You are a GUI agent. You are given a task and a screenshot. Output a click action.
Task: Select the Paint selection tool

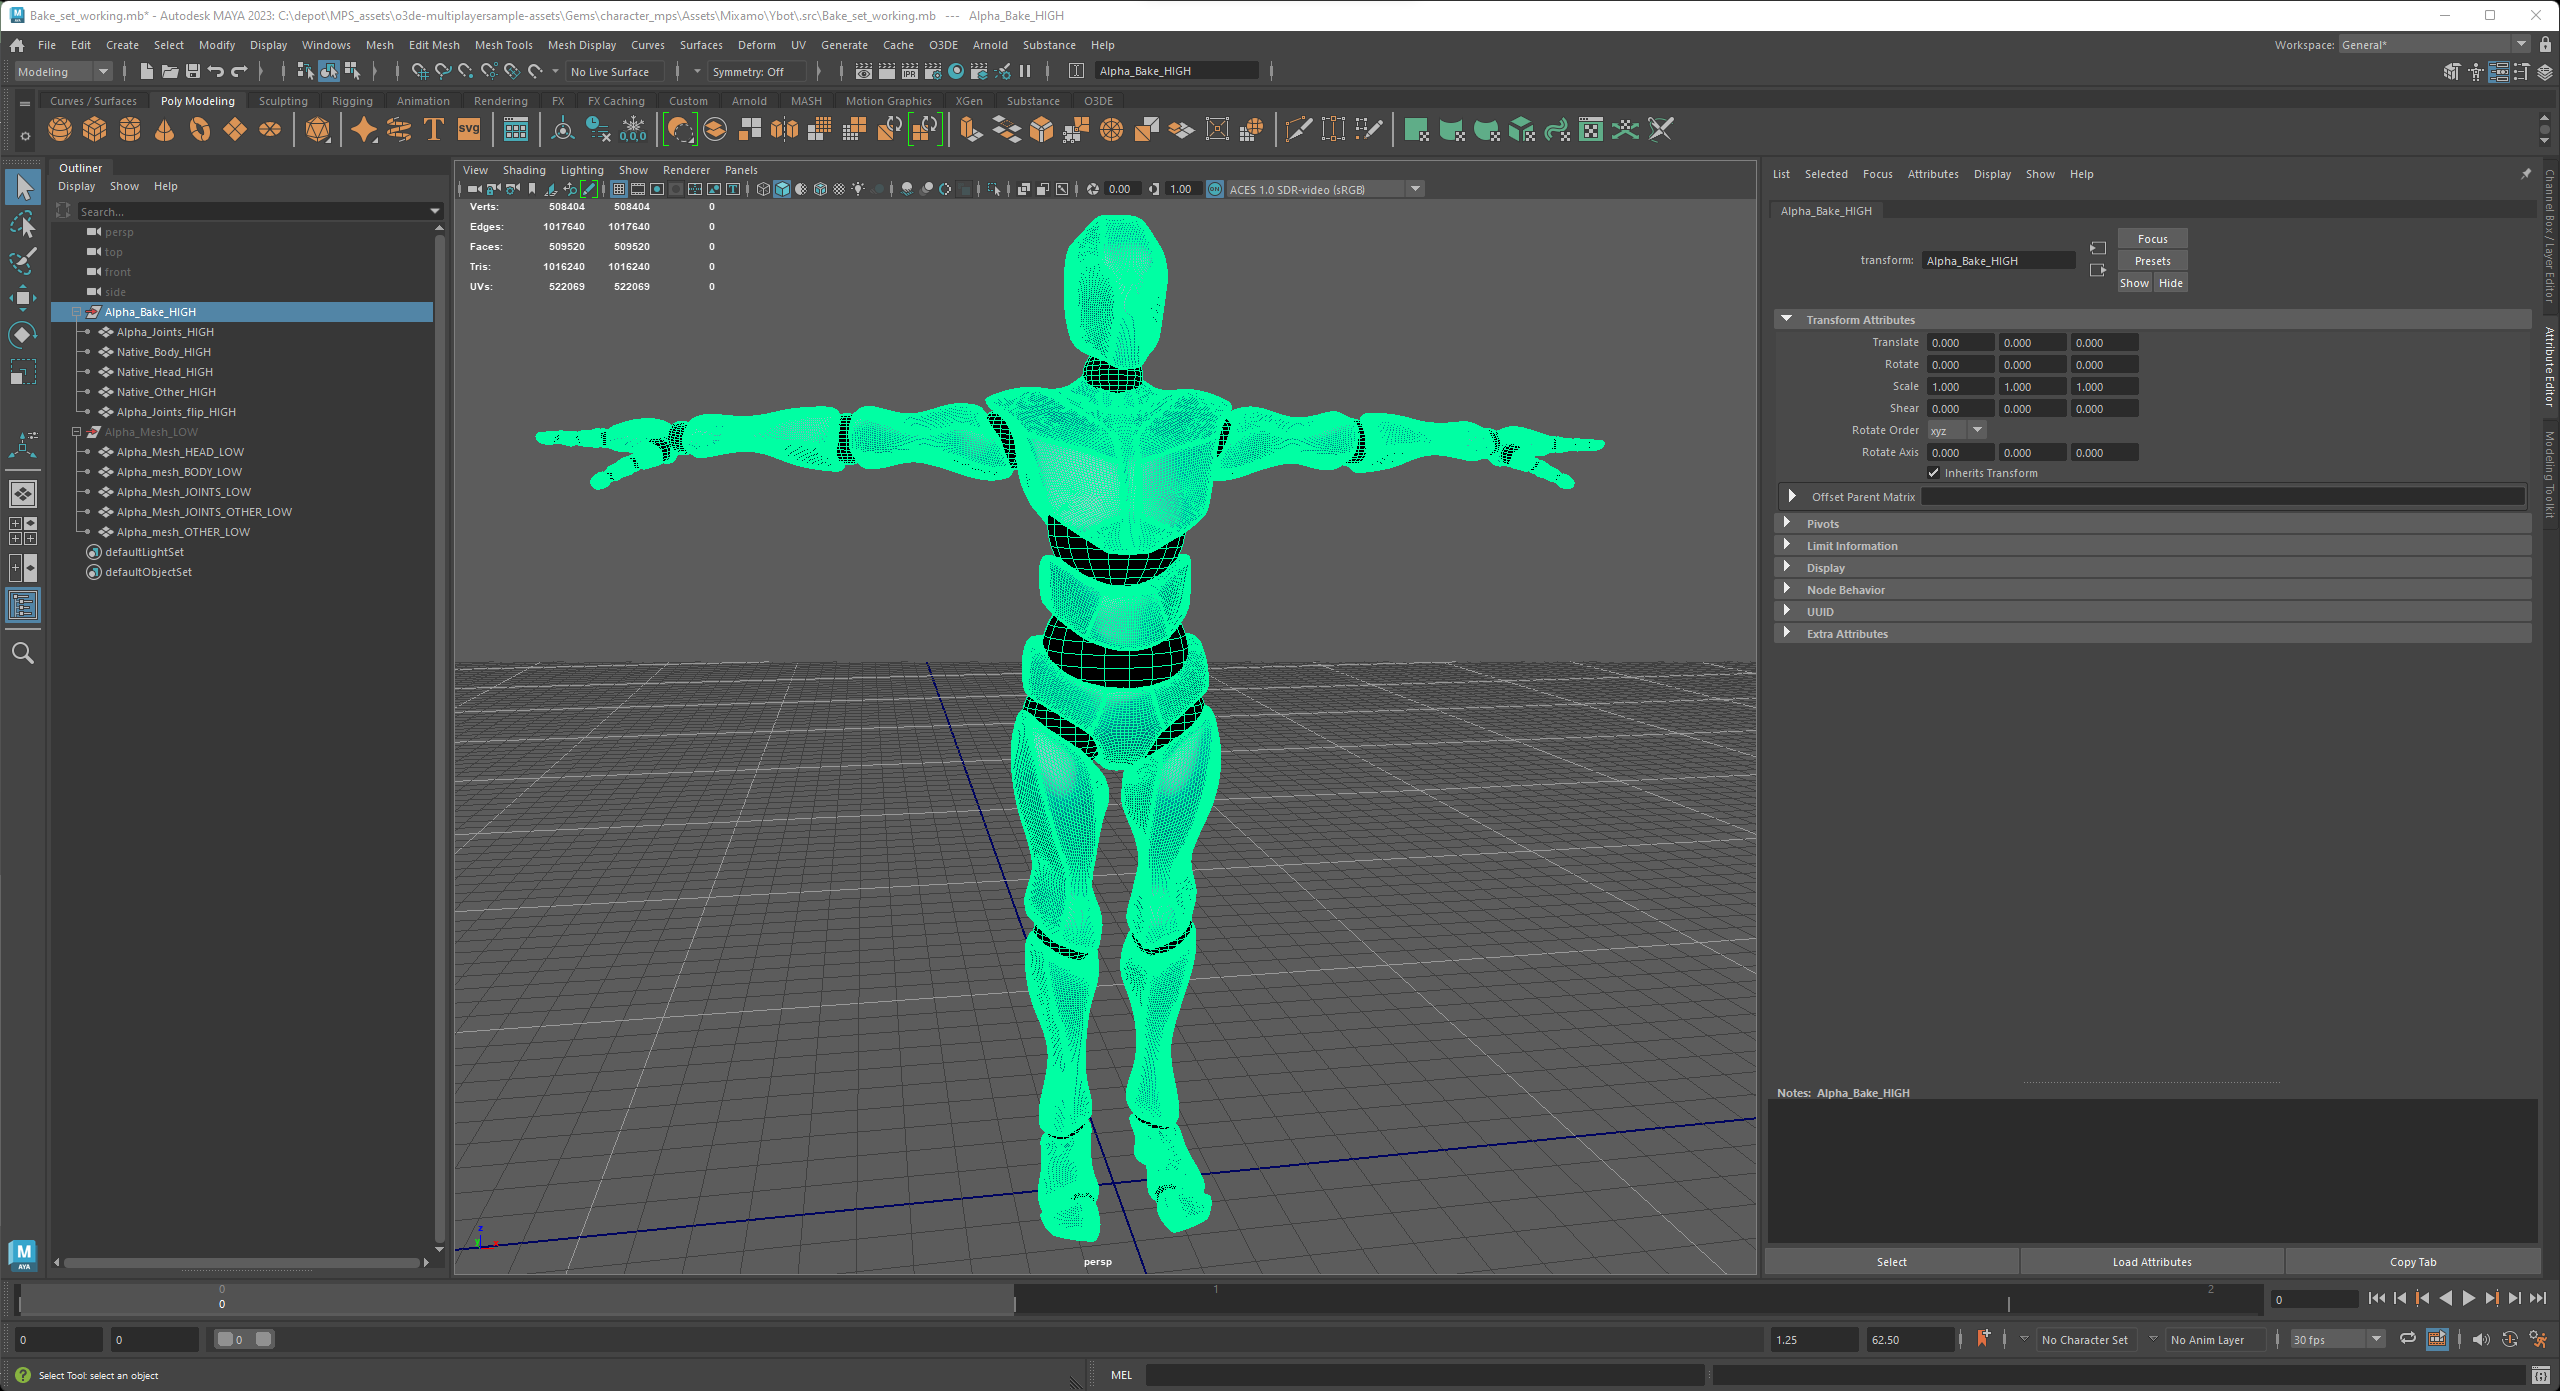23,261
